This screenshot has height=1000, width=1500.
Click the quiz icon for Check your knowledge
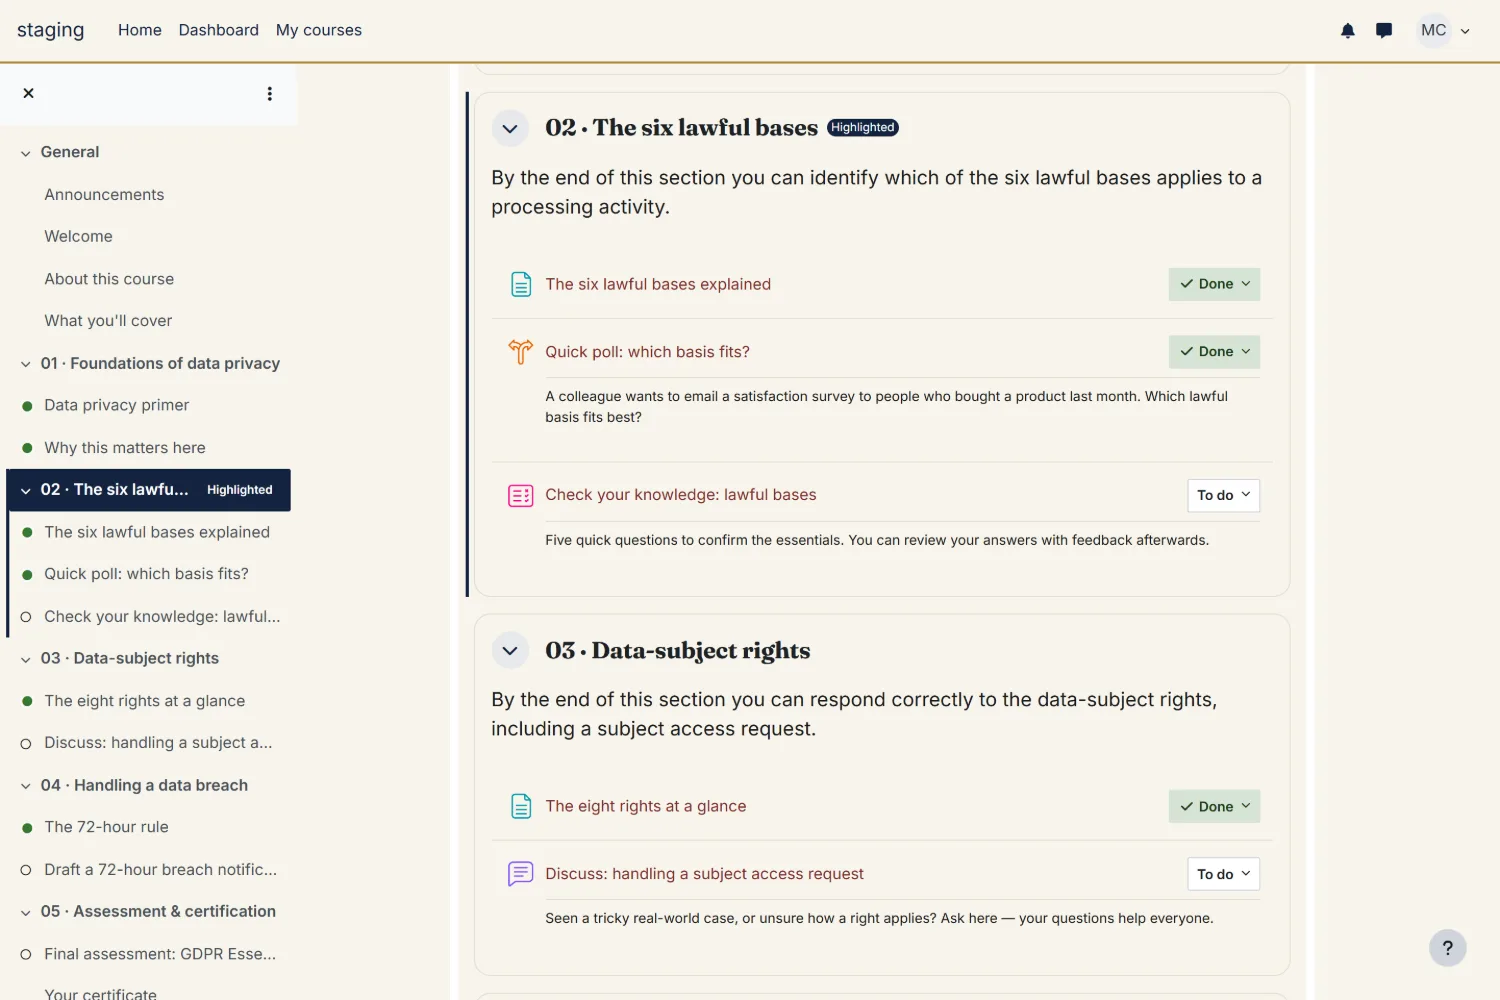[521, 495]
